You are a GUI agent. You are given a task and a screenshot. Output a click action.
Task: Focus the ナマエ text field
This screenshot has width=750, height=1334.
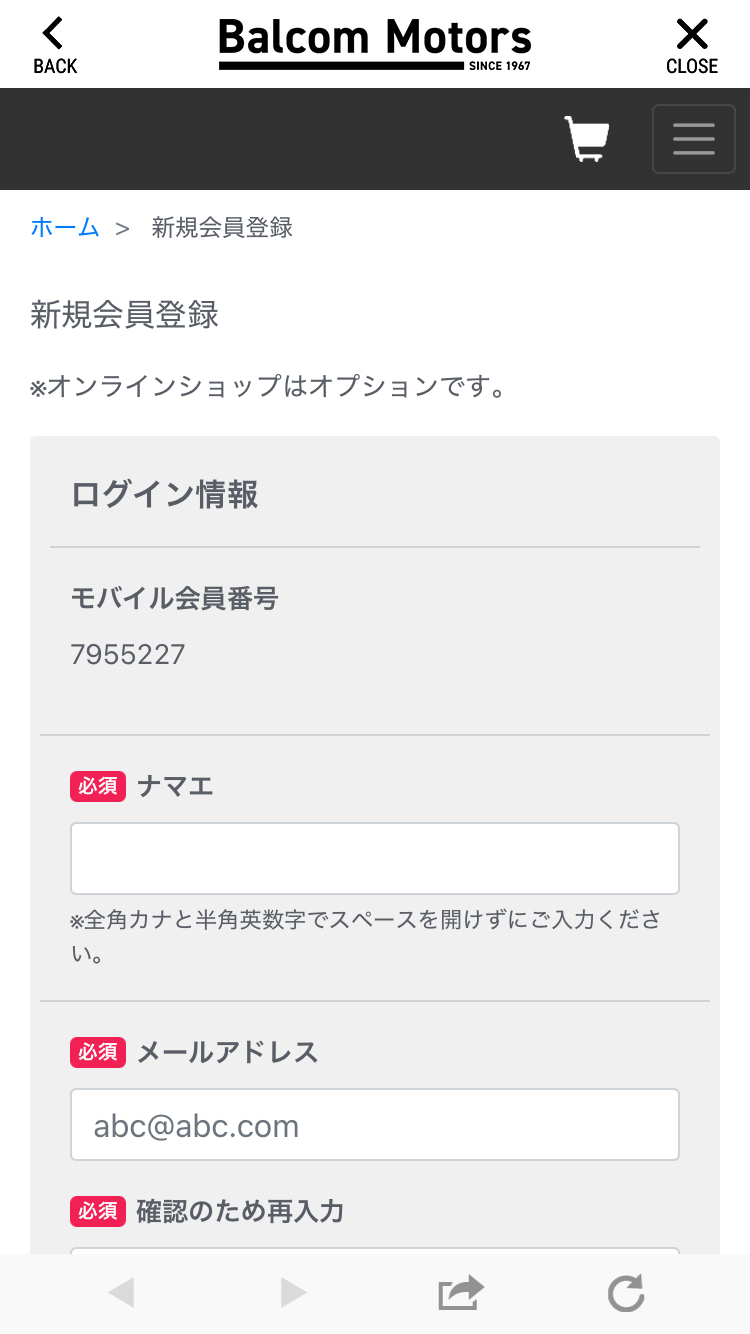coord(375,858)
